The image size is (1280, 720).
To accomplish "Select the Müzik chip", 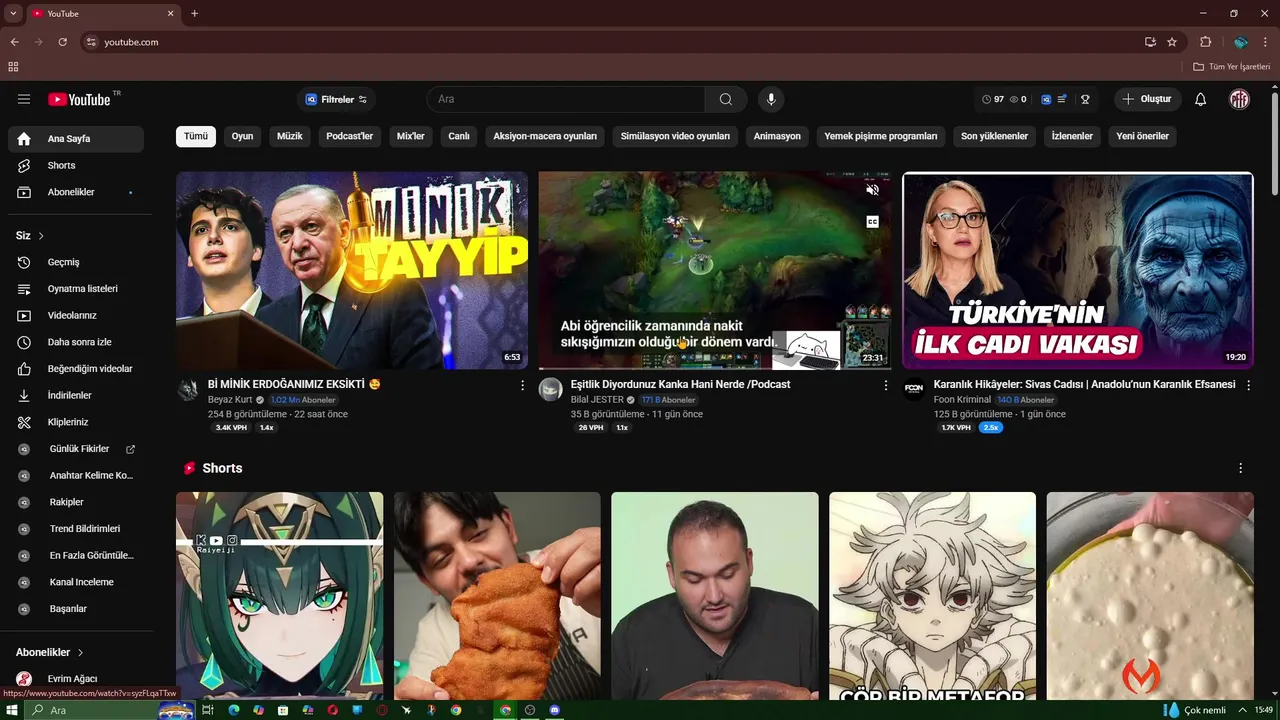I will [x=289, y=136].
